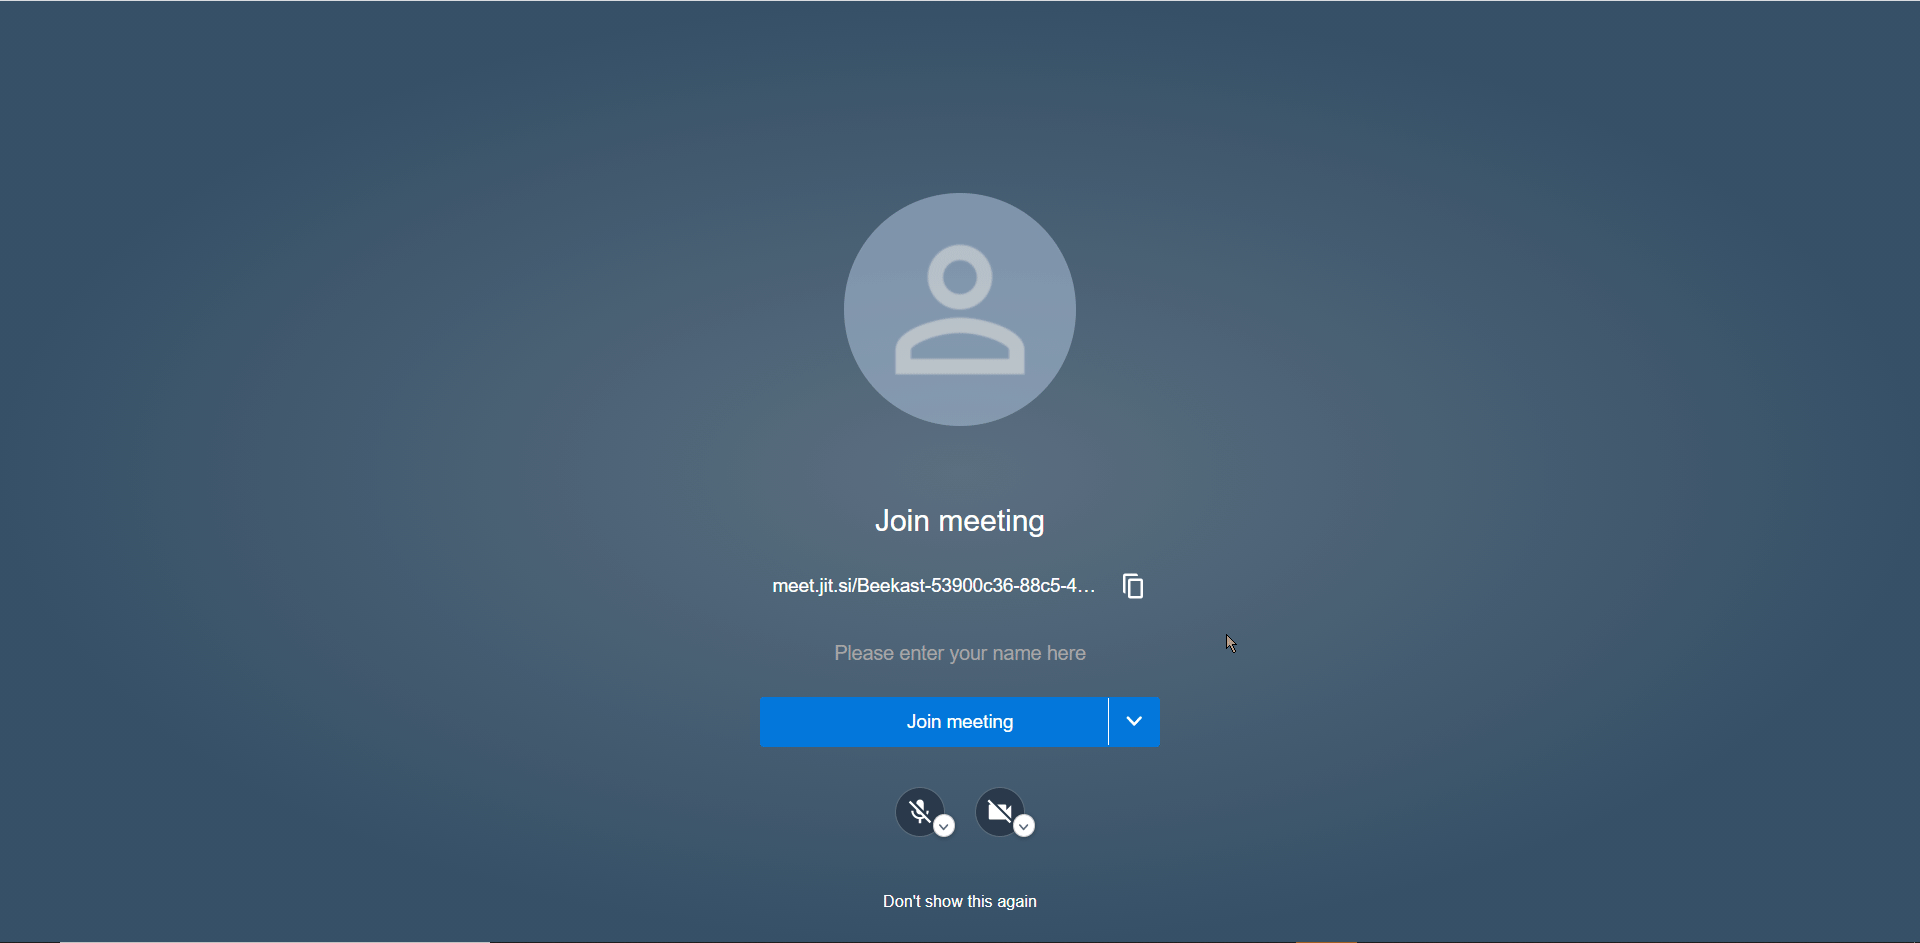Click the blue Join meeting button
Image resolution: width=1920 pixels, height=943 pixels.
pos(933,722)
